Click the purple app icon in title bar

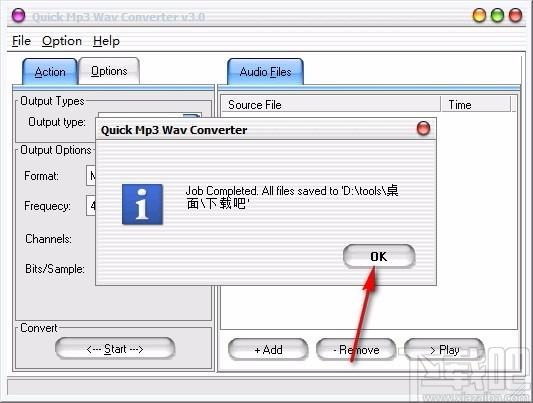[x=18, y=16]
